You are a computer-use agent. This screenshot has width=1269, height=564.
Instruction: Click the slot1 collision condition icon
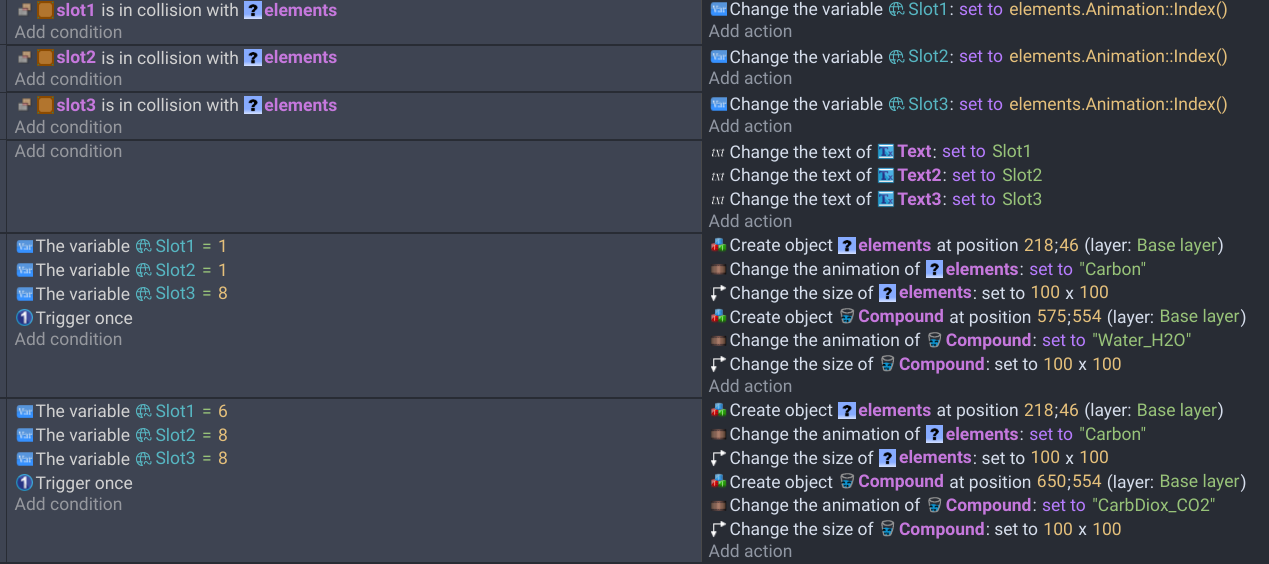pyautogui.click(x=25, y=11)
